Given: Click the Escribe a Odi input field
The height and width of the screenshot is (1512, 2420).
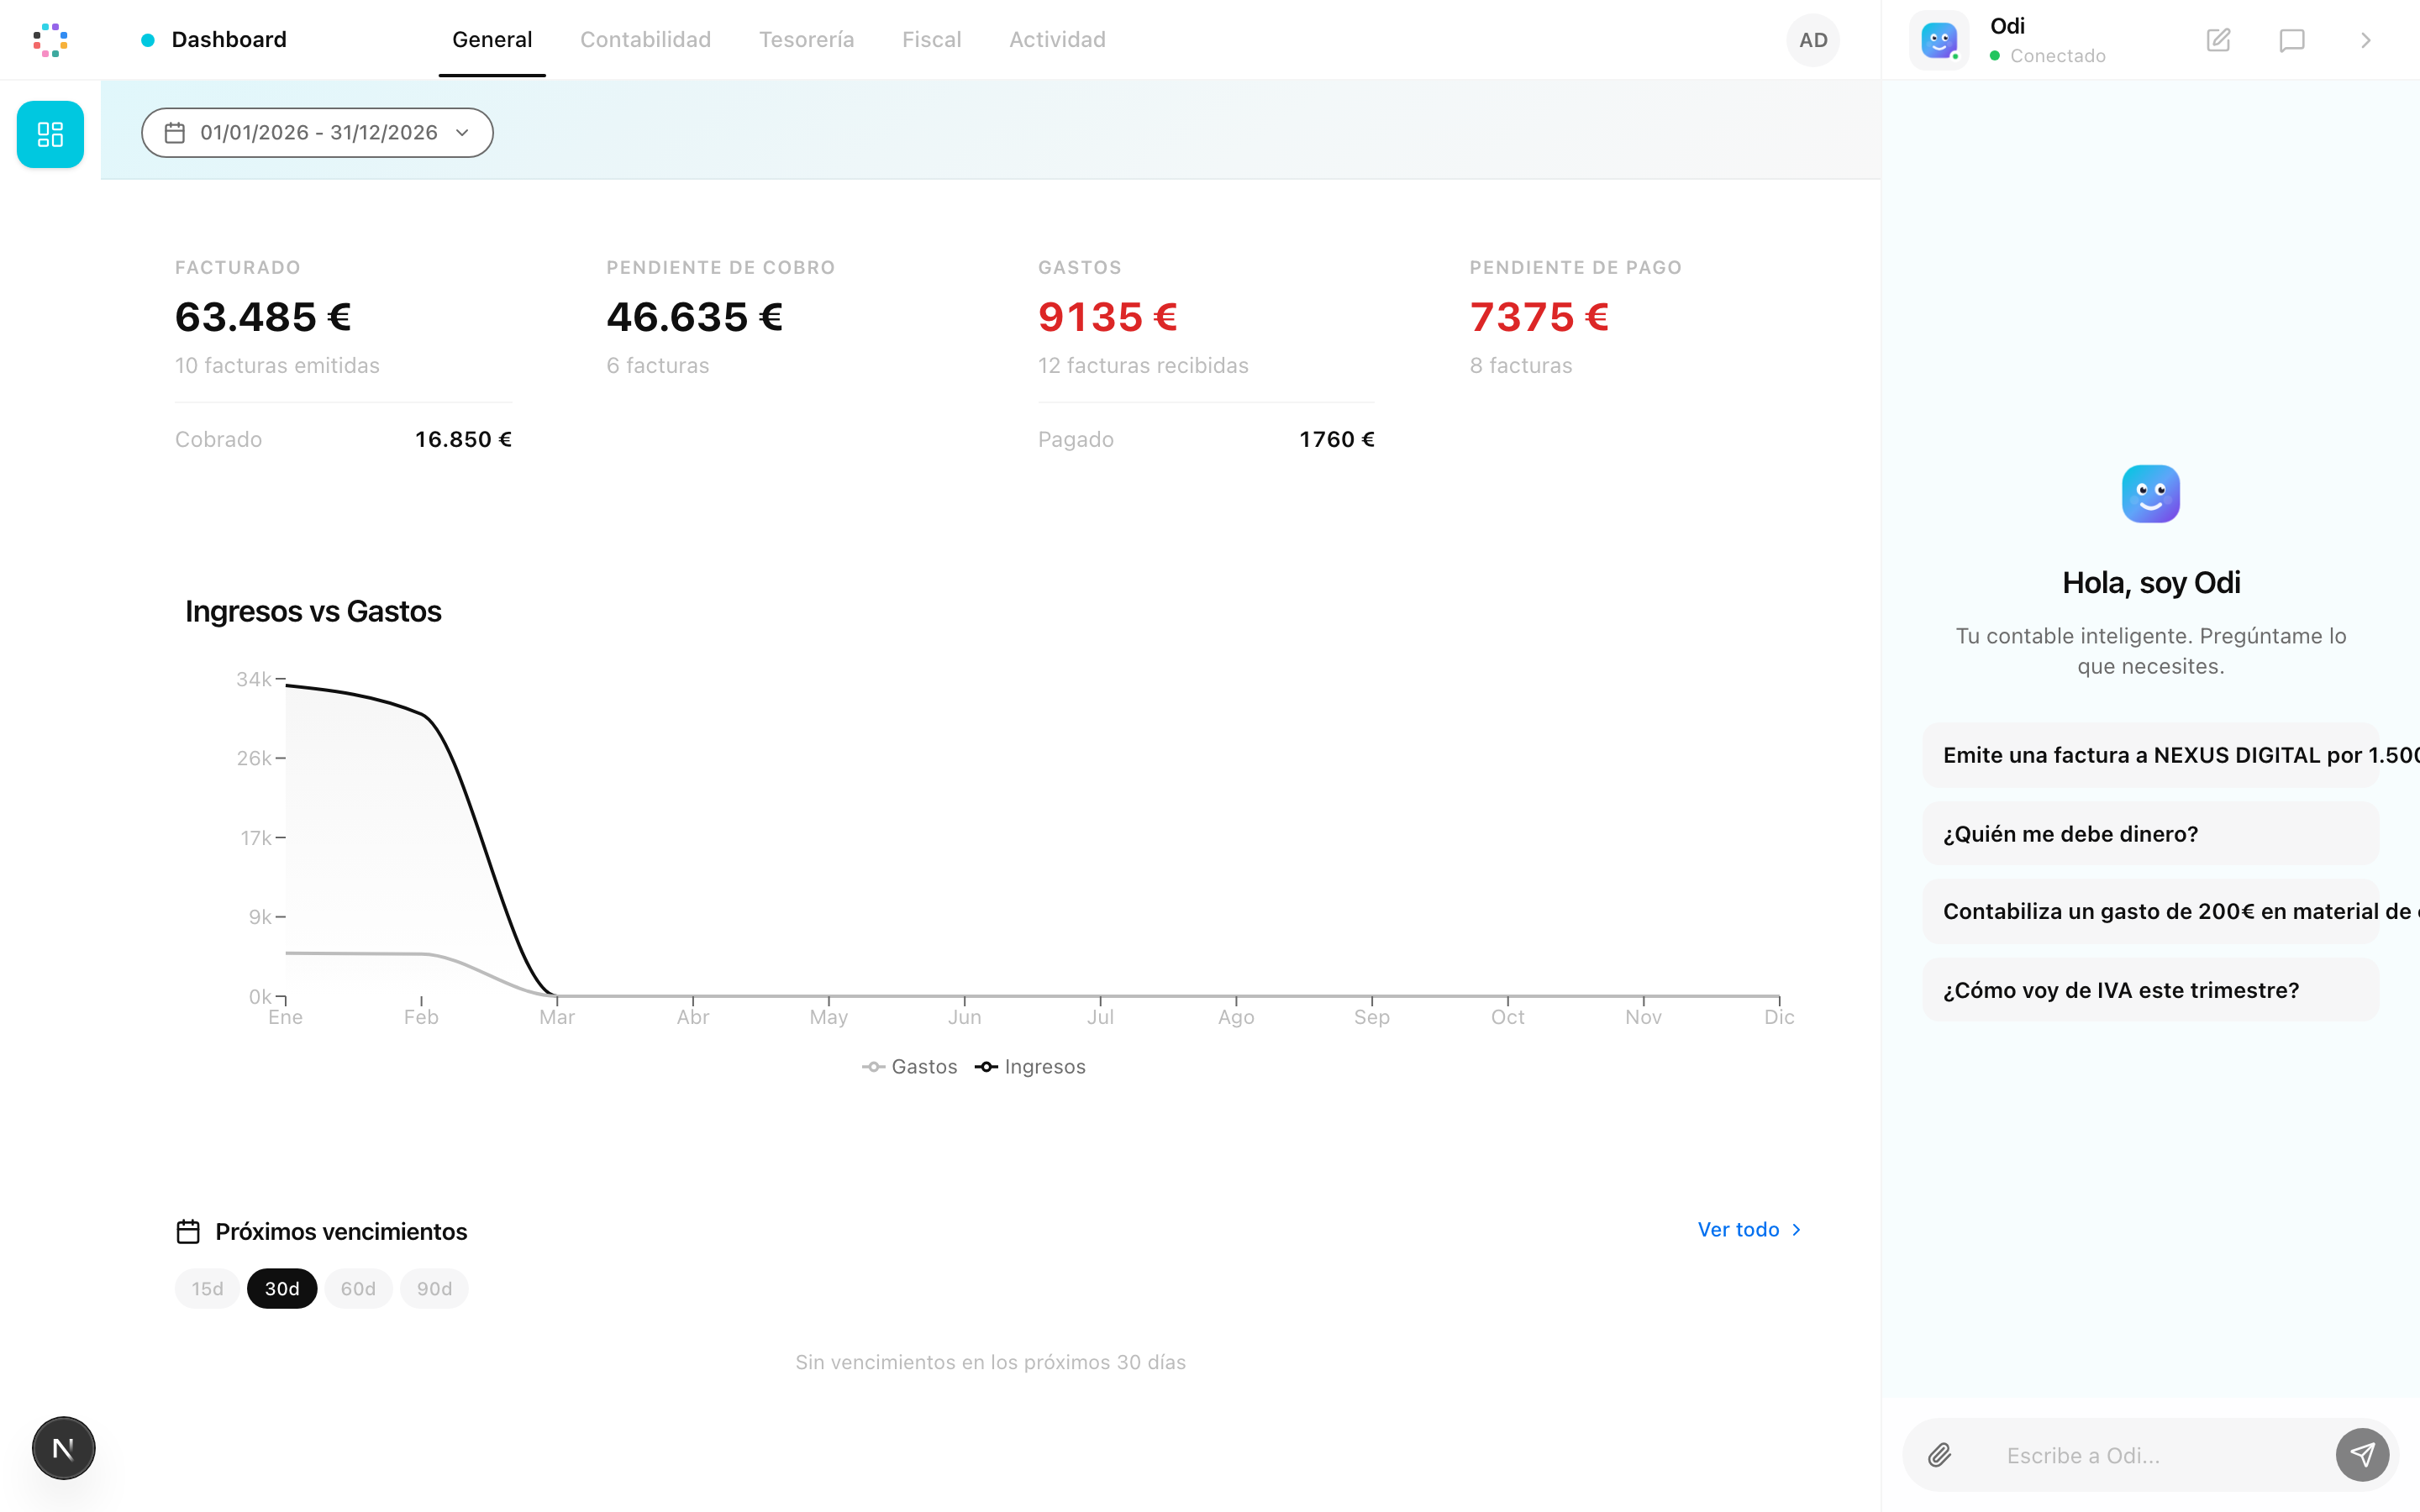Looking at the screenshot, I should click(x=2120, y=1455).
